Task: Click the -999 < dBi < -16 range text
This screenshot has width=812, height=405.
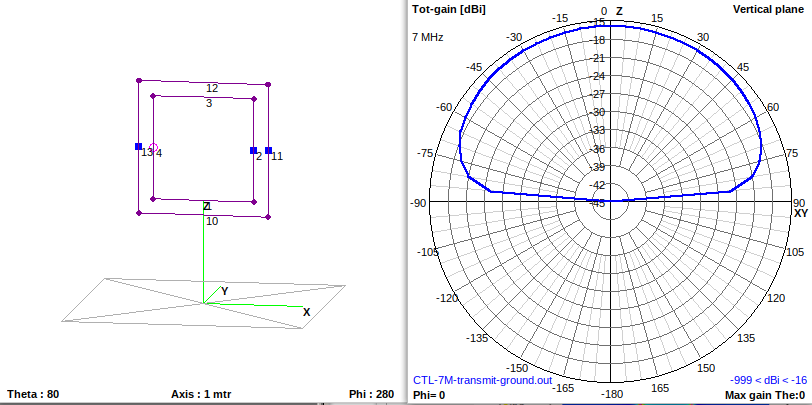Action: tap(767, 380)
